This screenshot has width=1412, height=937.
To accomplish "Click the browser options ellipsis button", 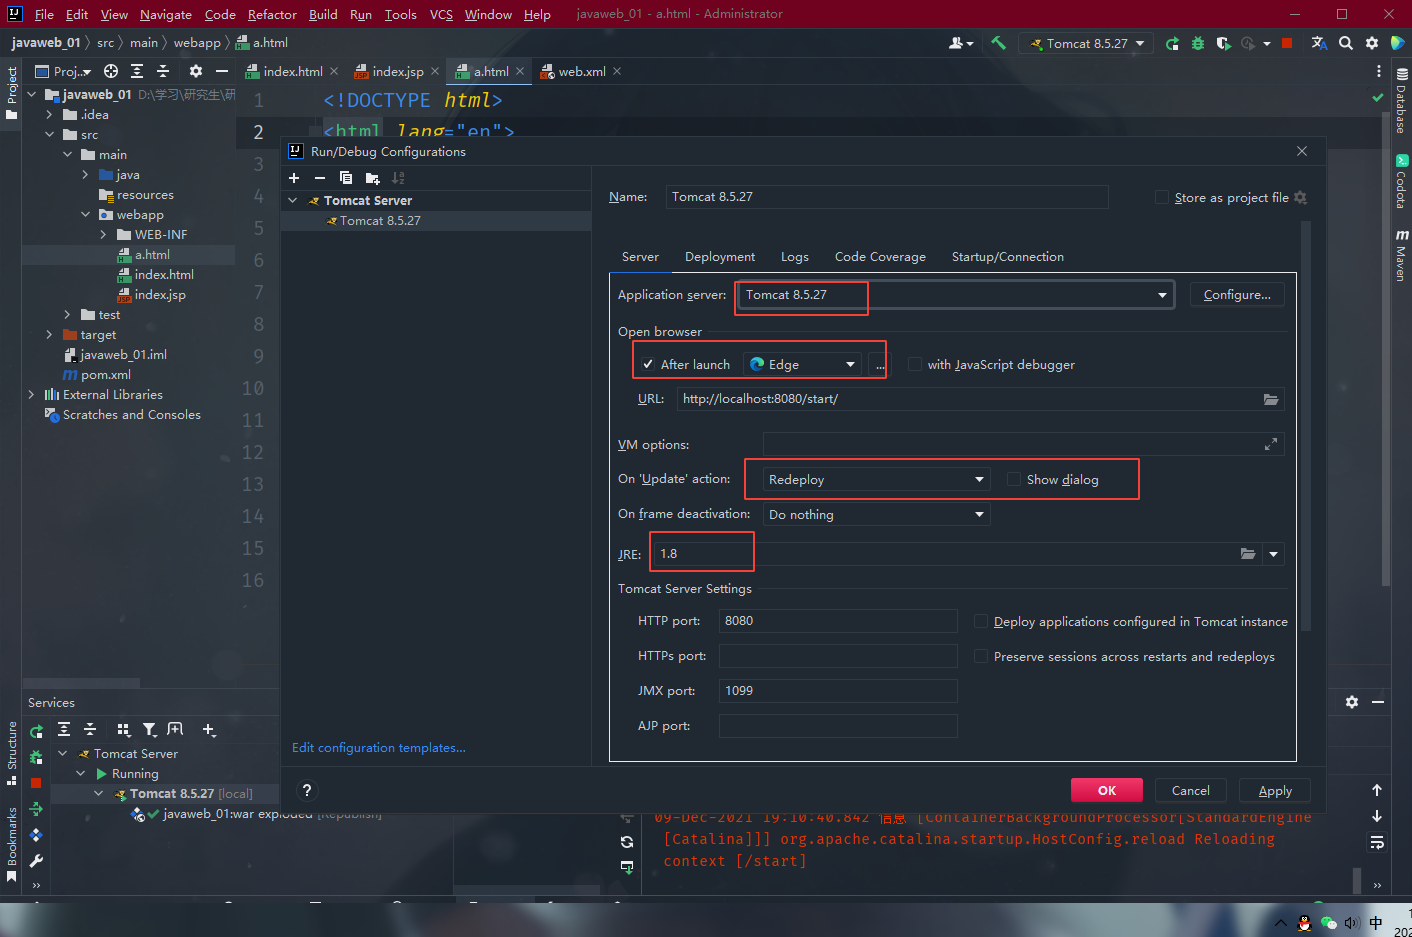I will 880,365.
